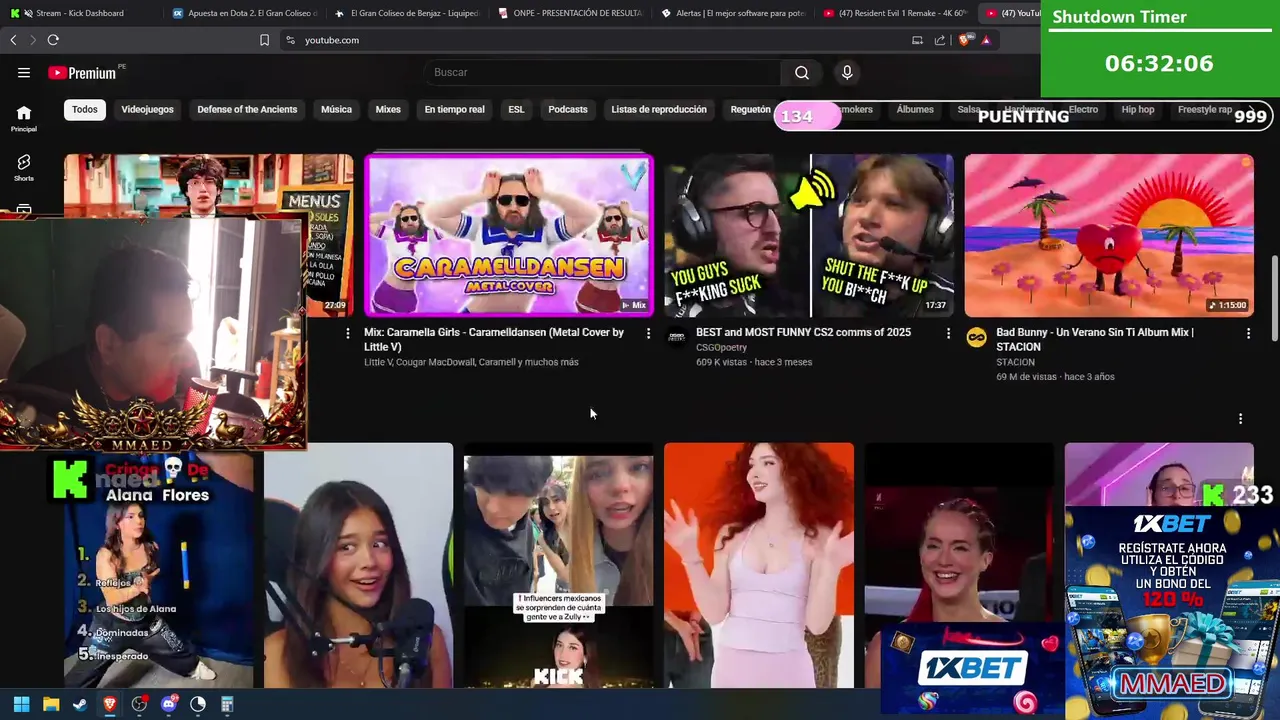Open options menu for Bad Bunny mix

pos(1248,333)
